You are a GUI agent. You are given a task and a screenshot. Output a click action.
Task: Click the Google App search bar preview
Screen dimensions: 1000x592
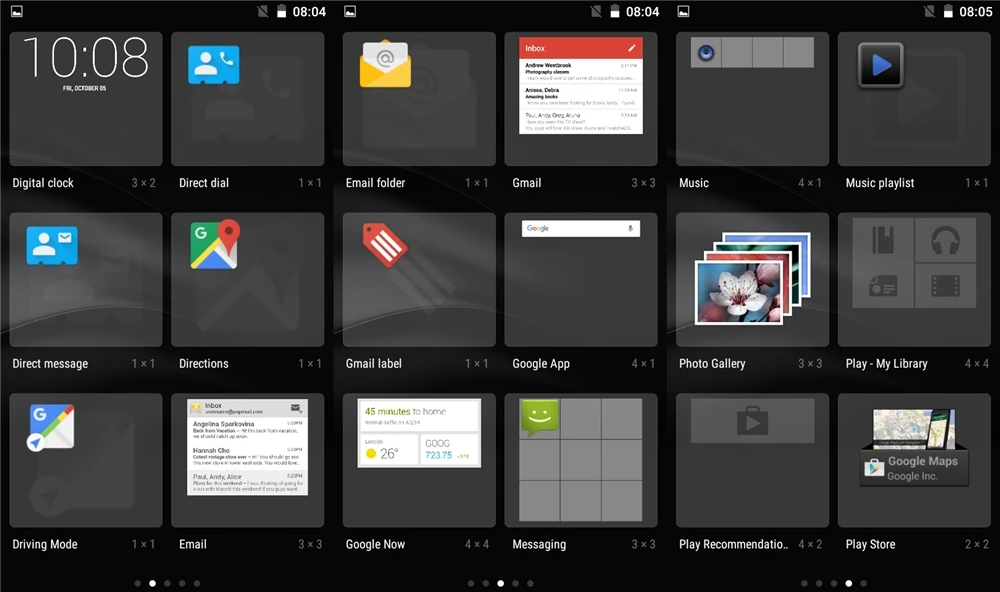(580, 228)
